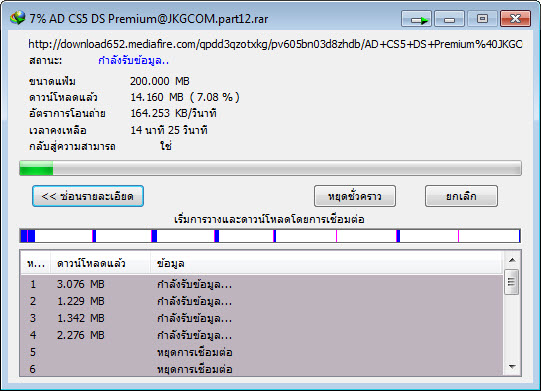541x391 pixels.
Task: Click the connection list scrollbar thumb
Action: point(512,282)
